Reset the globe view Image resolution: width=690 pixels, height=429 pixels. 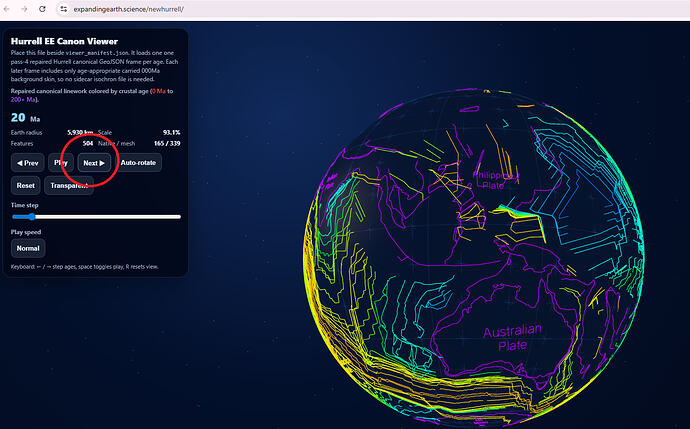(26, 186)
